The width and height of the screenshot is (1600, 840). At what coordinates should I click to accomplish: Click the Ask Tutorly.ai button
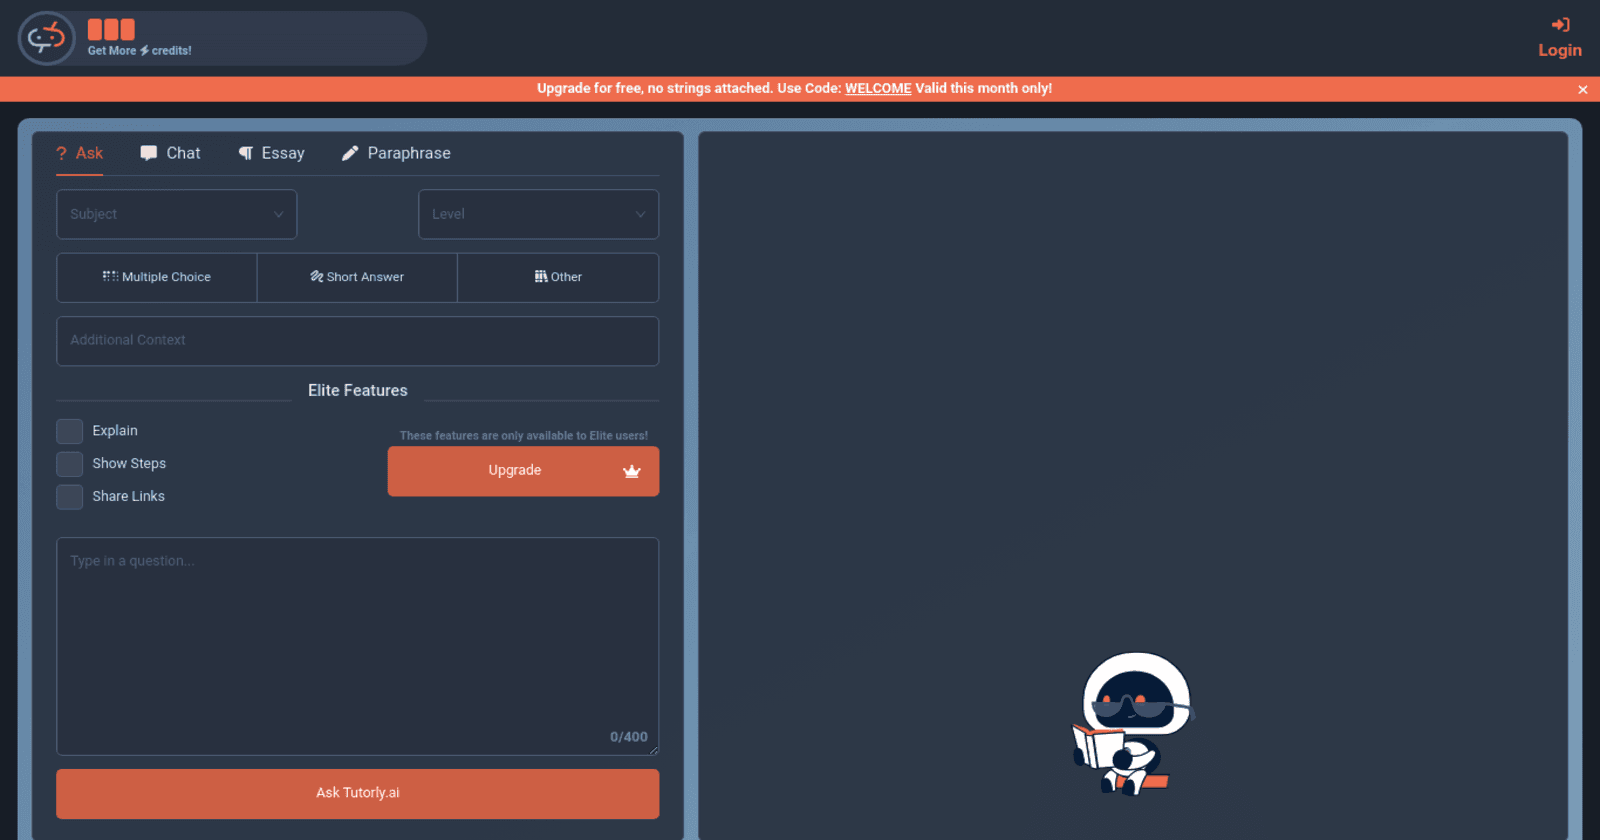358,793
